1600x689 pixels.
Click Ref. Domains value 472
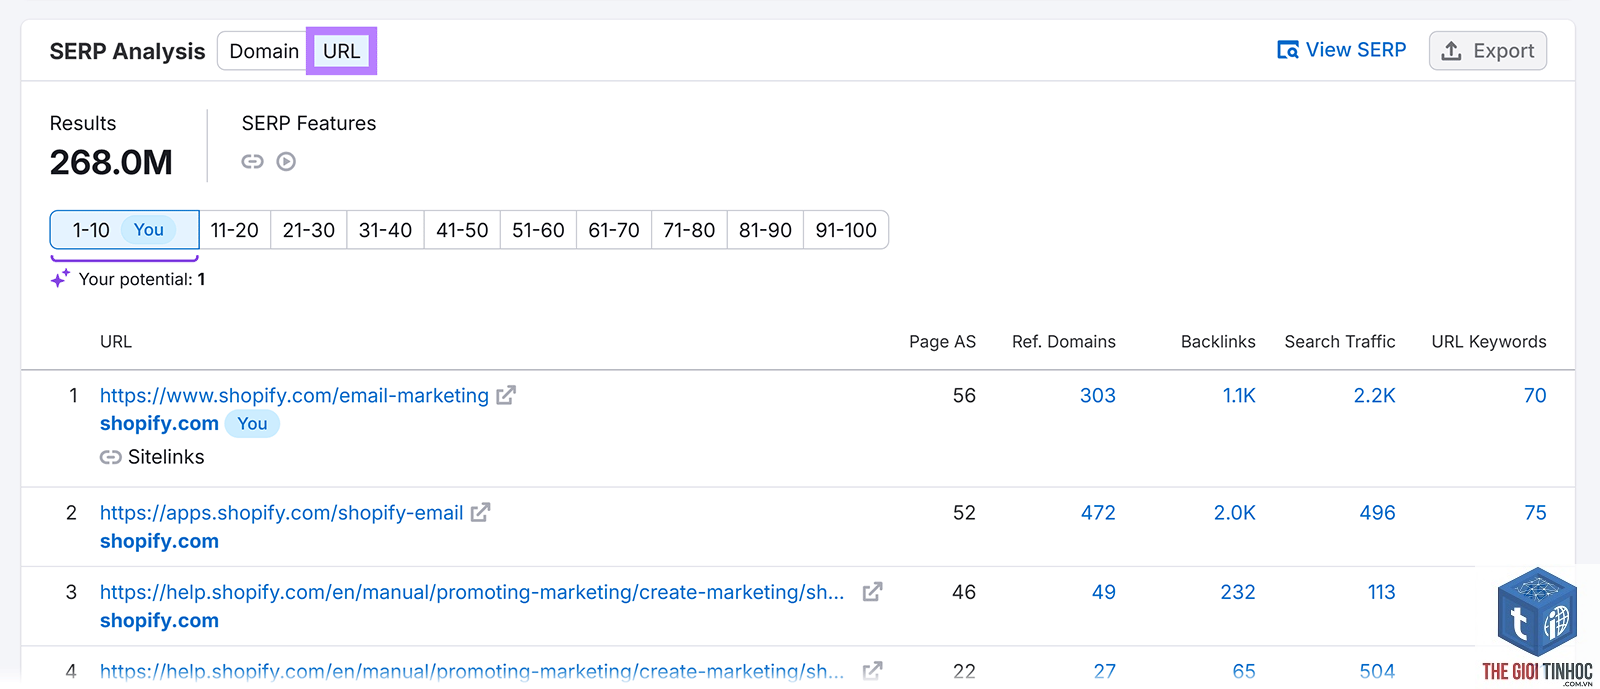(1098, 513)
